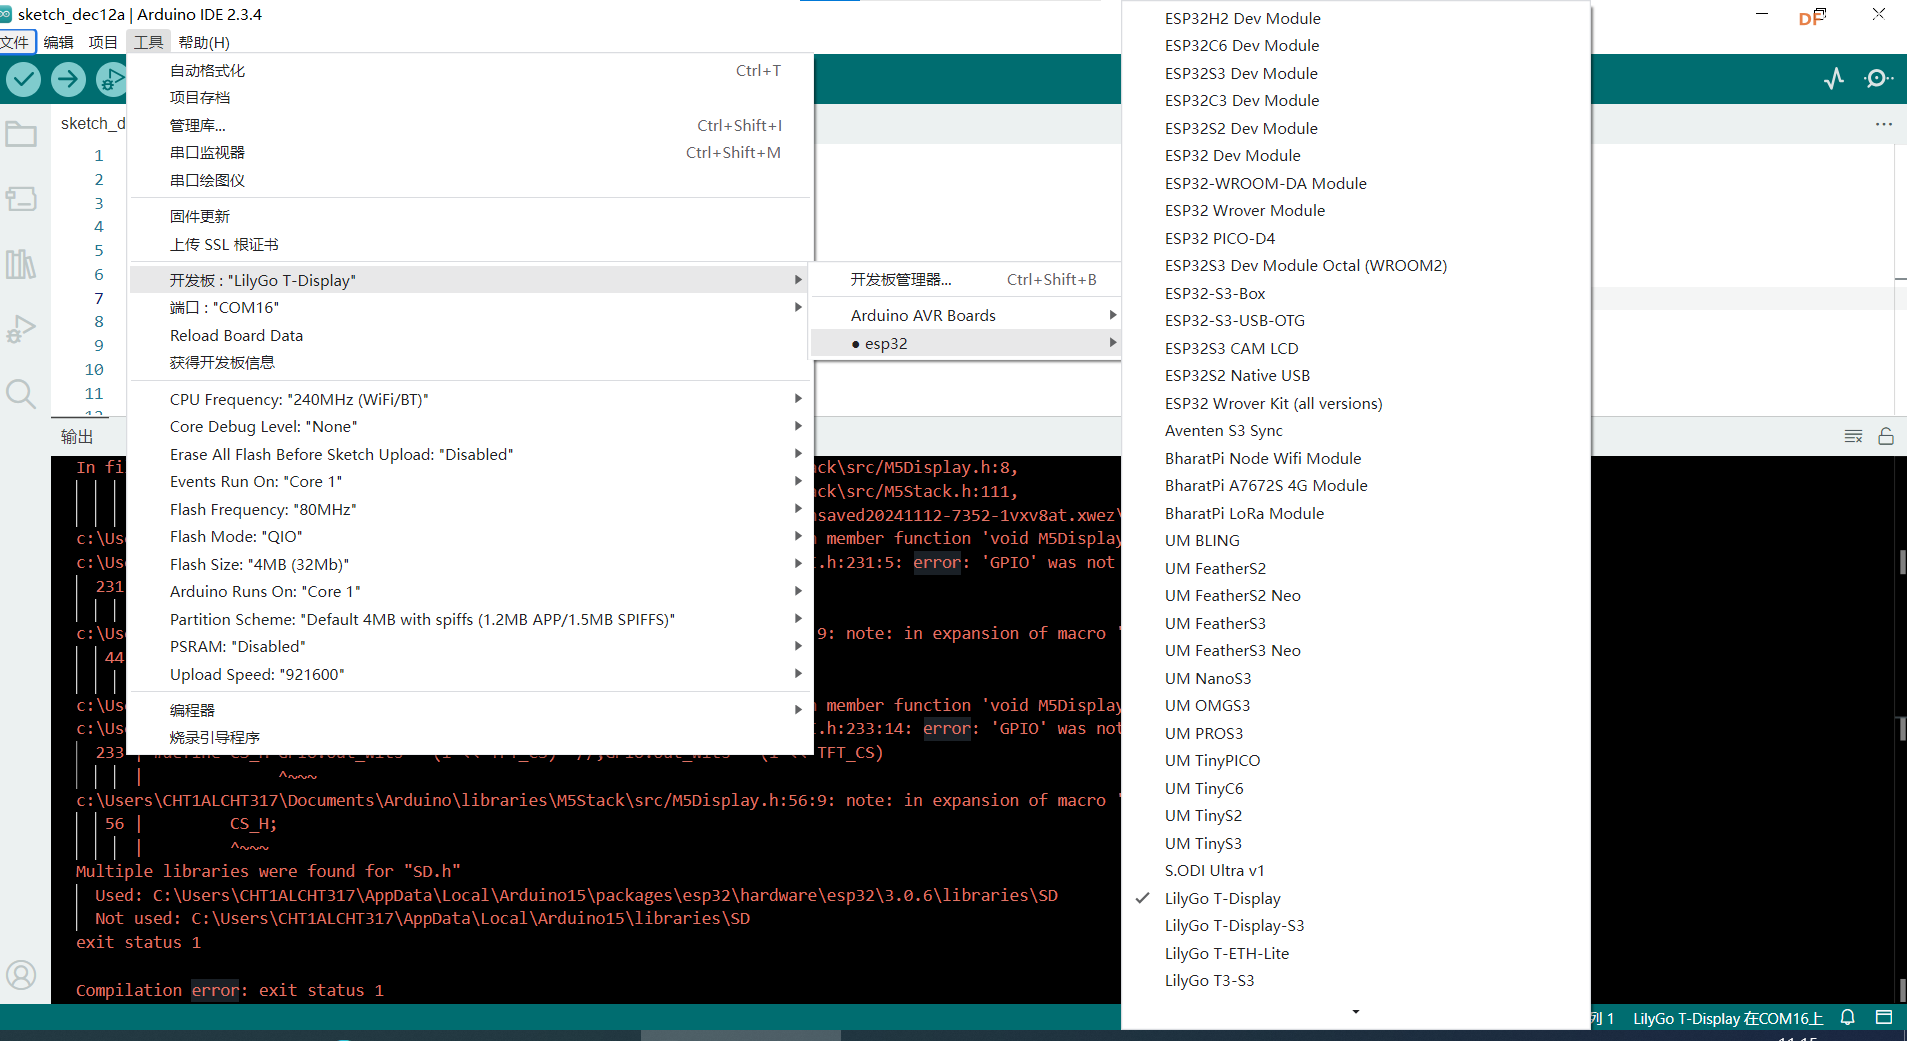The image size is (1907, 1041).
Task: Open 串口绘图仪 menu entry
Action: tap(470, 180)
